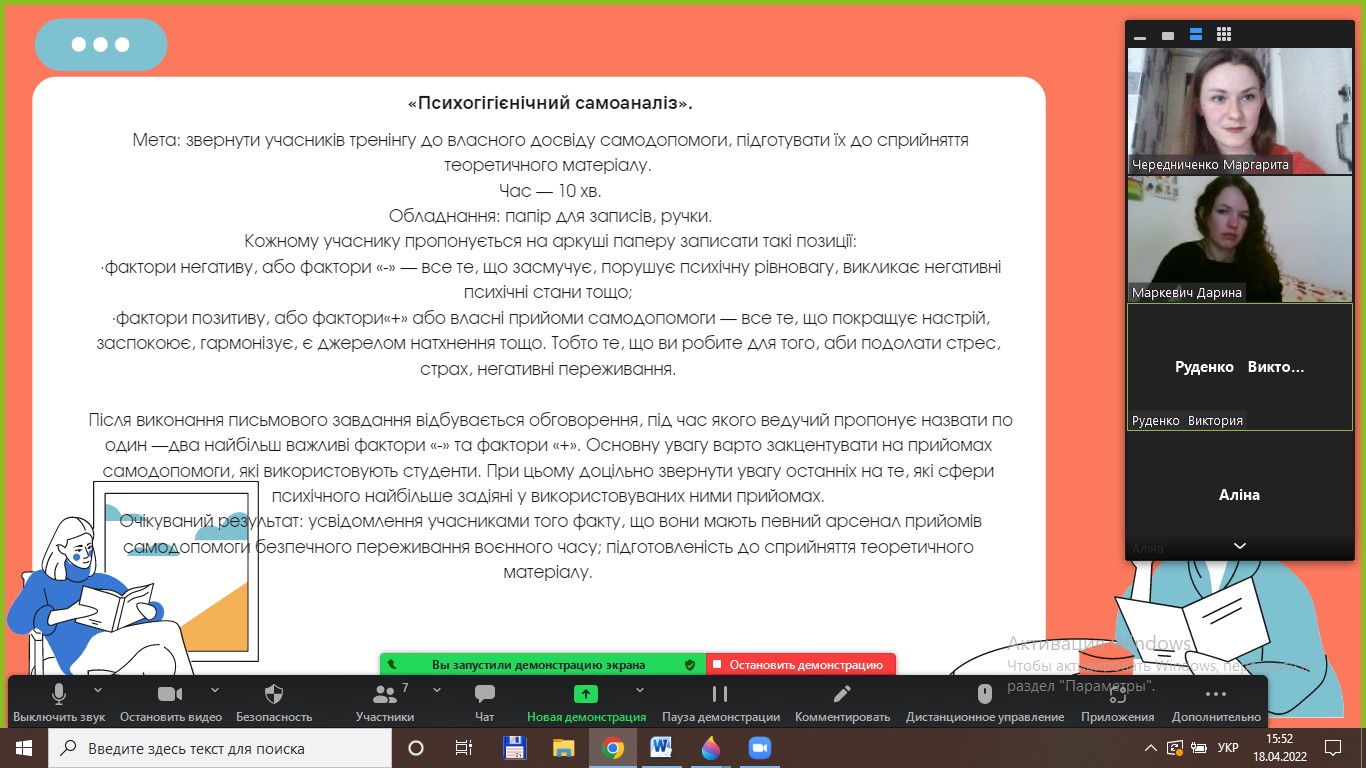Switch to Google Chrome on taskbar
Viewport: 1366px width, 768px height.
(x=613, y=748)
